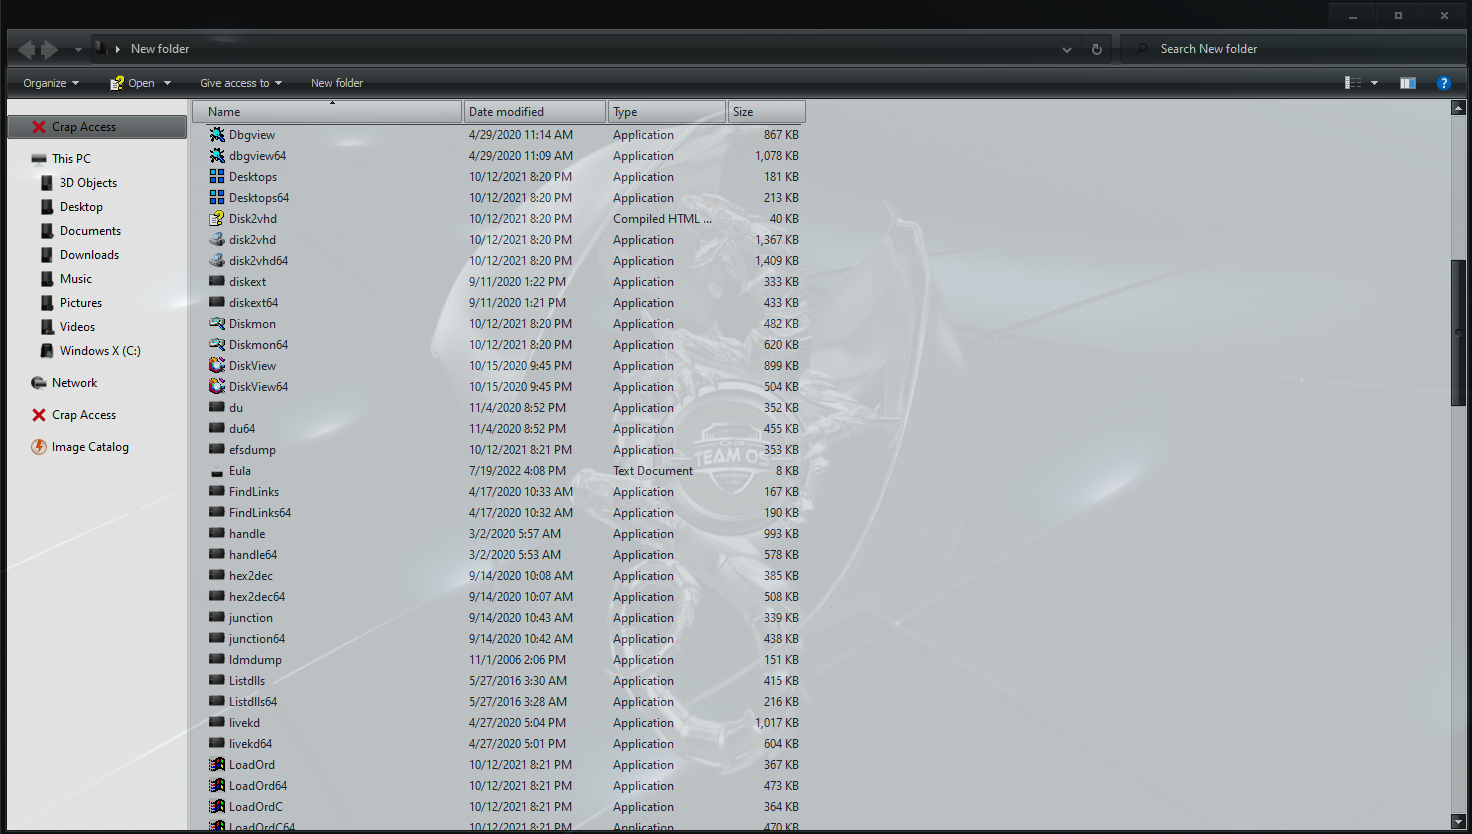Select the du64 file name
The height and width of the screenshot is (834, 1472).
click(x=242, y=429)
